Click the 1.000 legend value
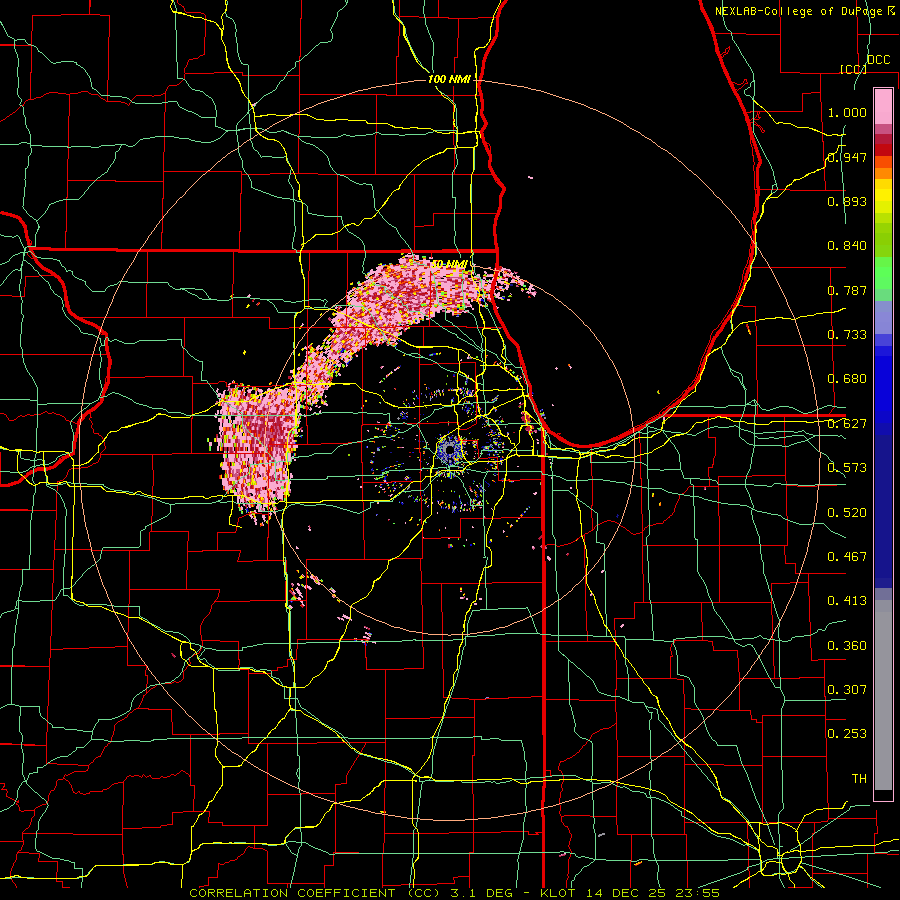 (847, 112)
